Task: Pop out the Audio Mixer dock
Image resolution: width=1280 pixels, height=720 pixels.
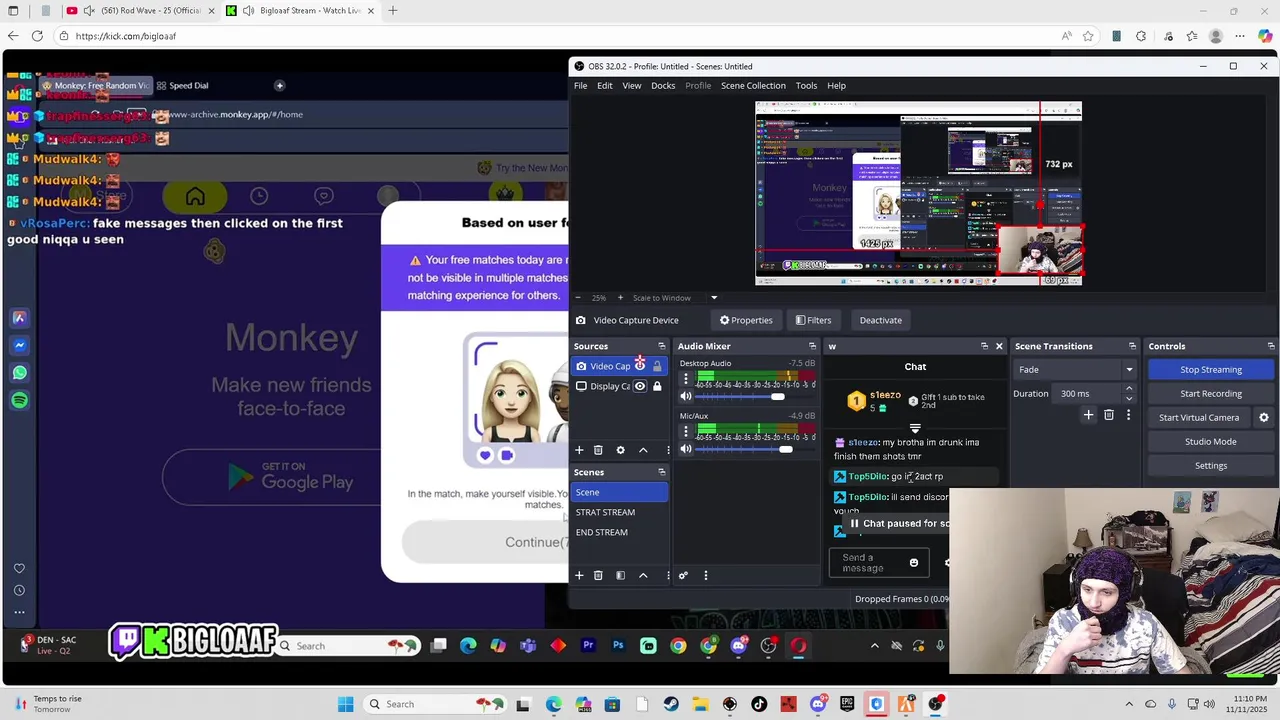Action: (812, 346)
